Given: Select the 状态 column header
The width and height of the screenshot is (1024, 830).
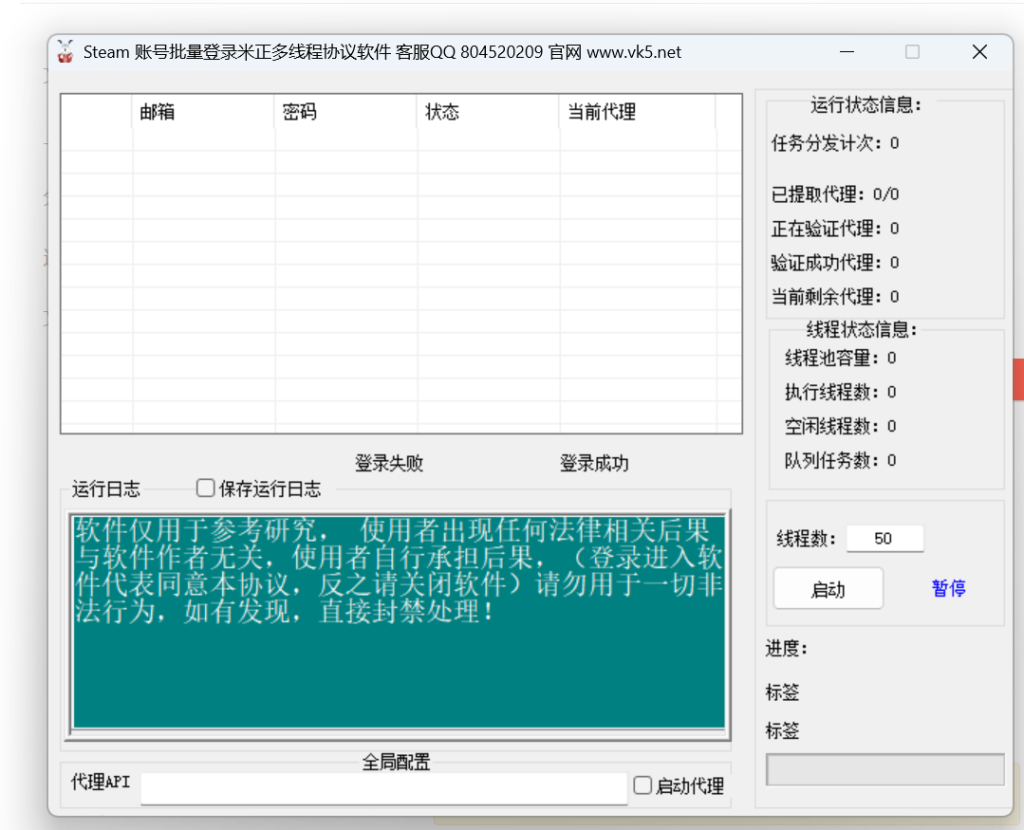Looking at the screenshot, I should coord(488,112).
